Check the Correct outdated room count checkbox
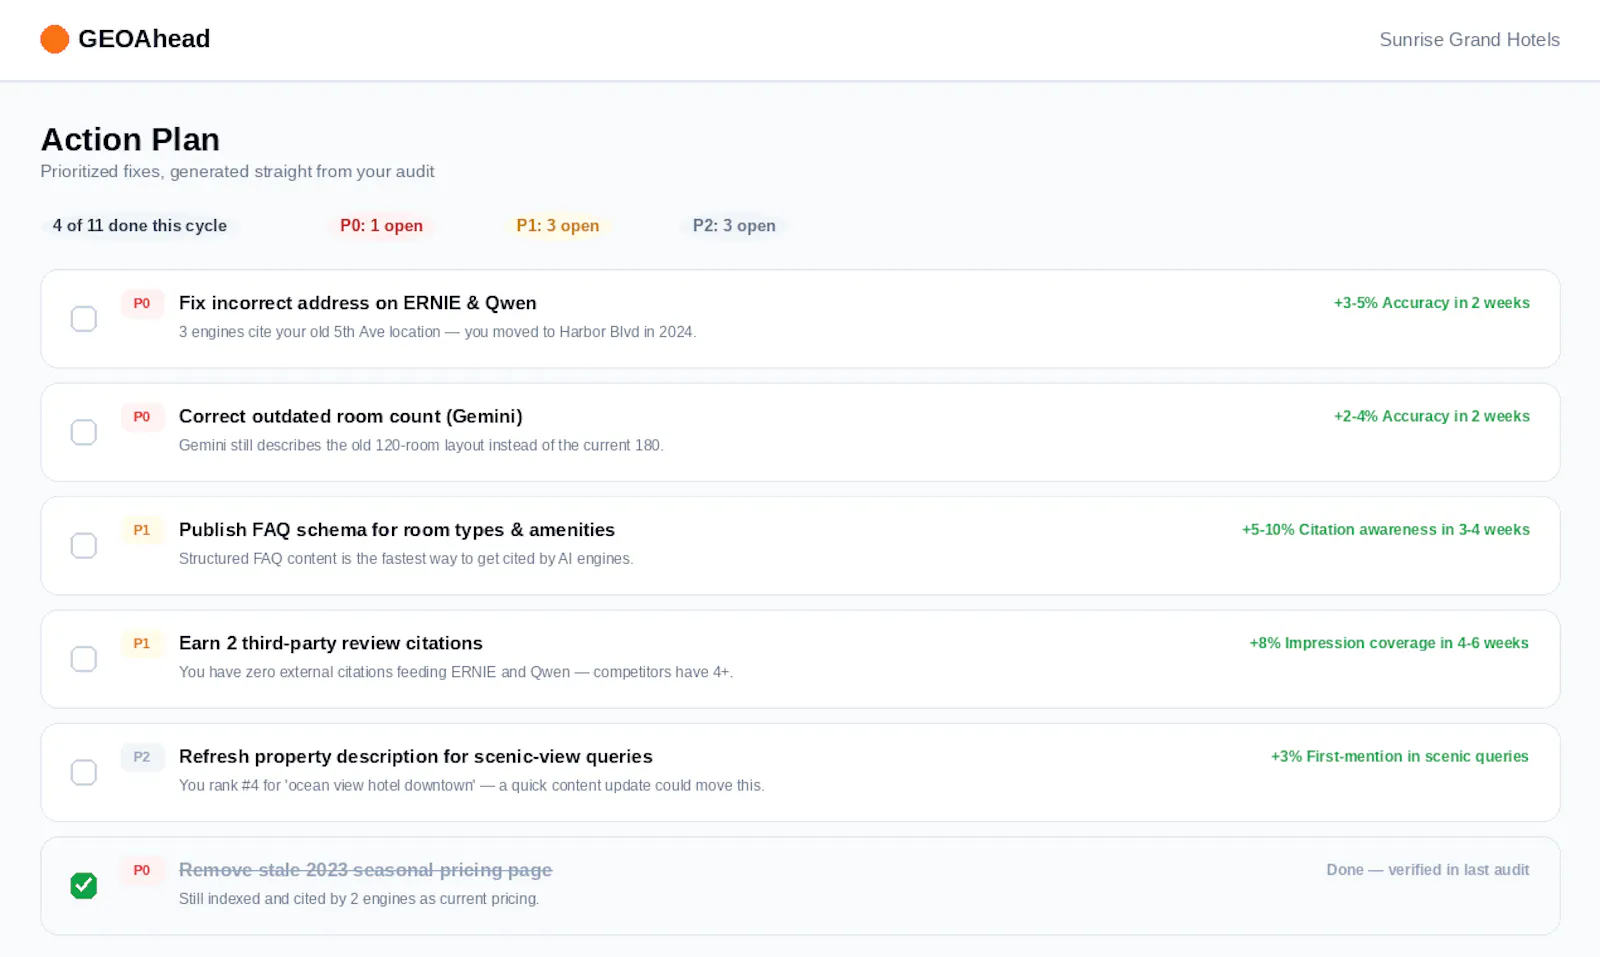This screenshot has height=957, width=1600. [84, 432]
